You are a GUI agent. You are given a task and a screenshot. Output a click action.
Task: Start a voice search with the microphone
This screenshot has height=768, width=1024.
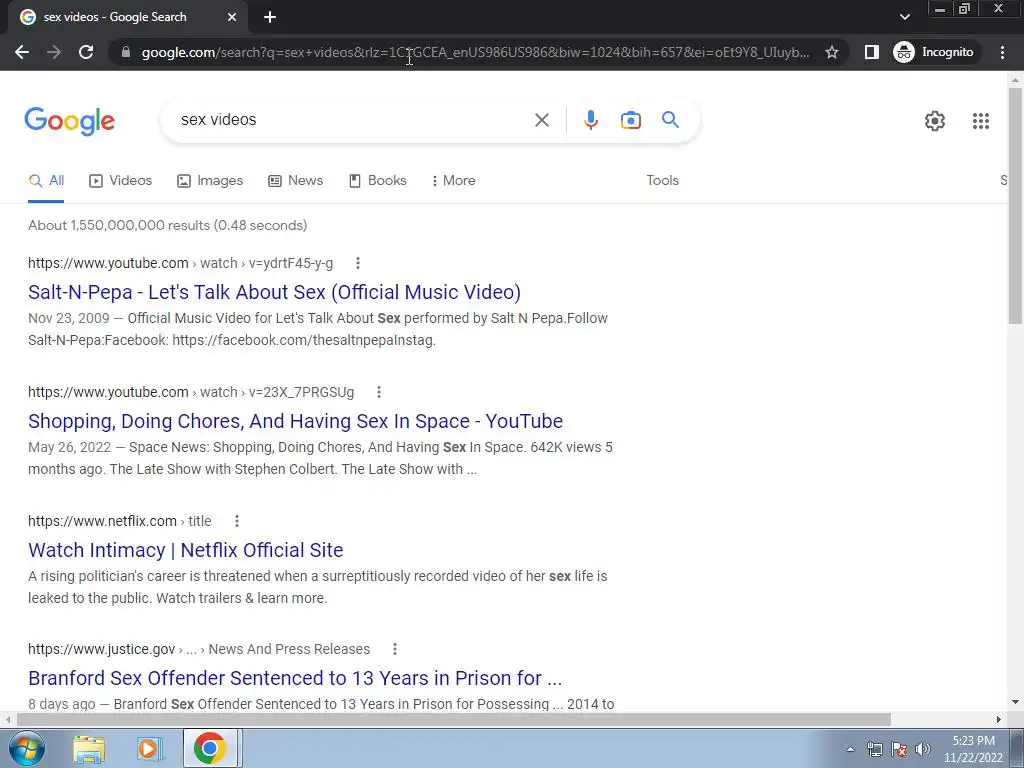click(591, 120)
